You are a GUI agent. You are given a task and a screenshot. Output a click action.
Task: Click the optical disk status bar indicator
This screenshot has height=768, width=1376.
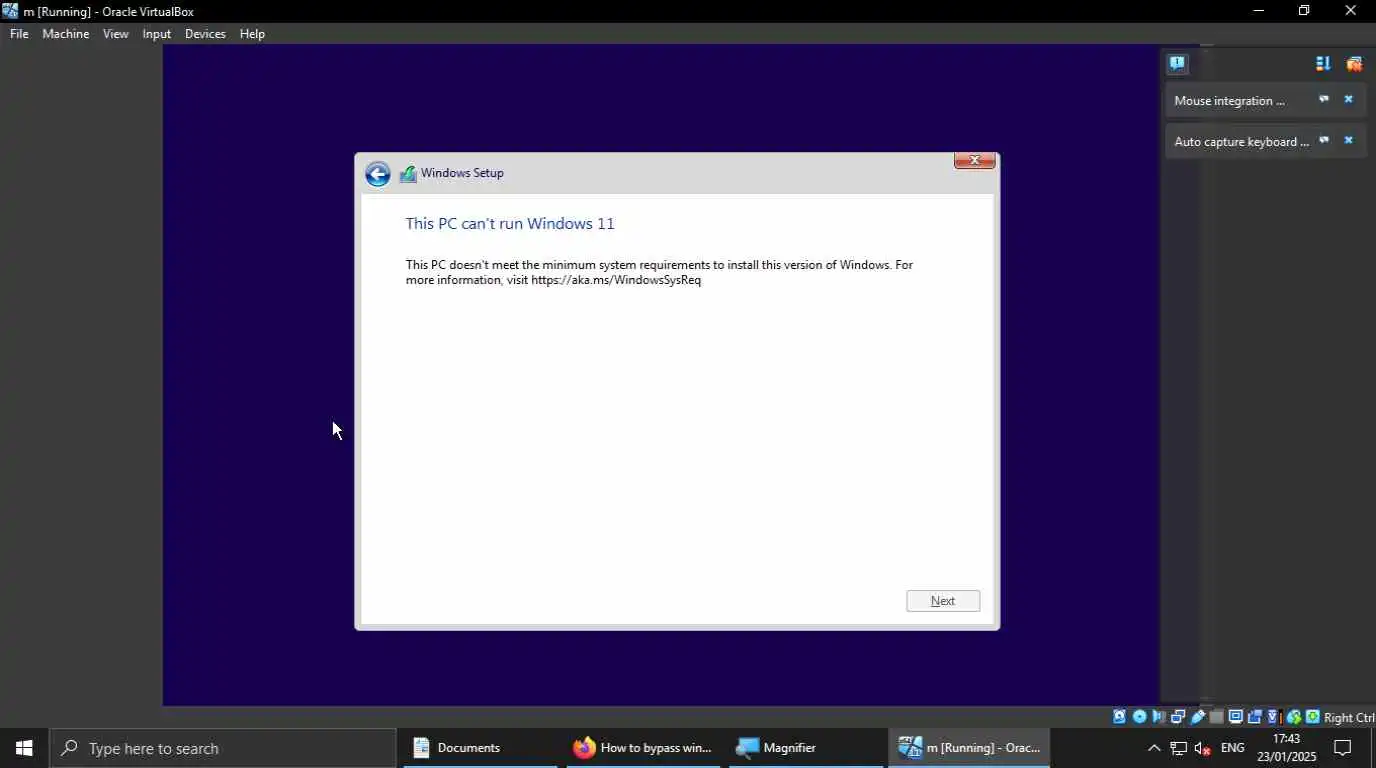tap(1139, 717)
